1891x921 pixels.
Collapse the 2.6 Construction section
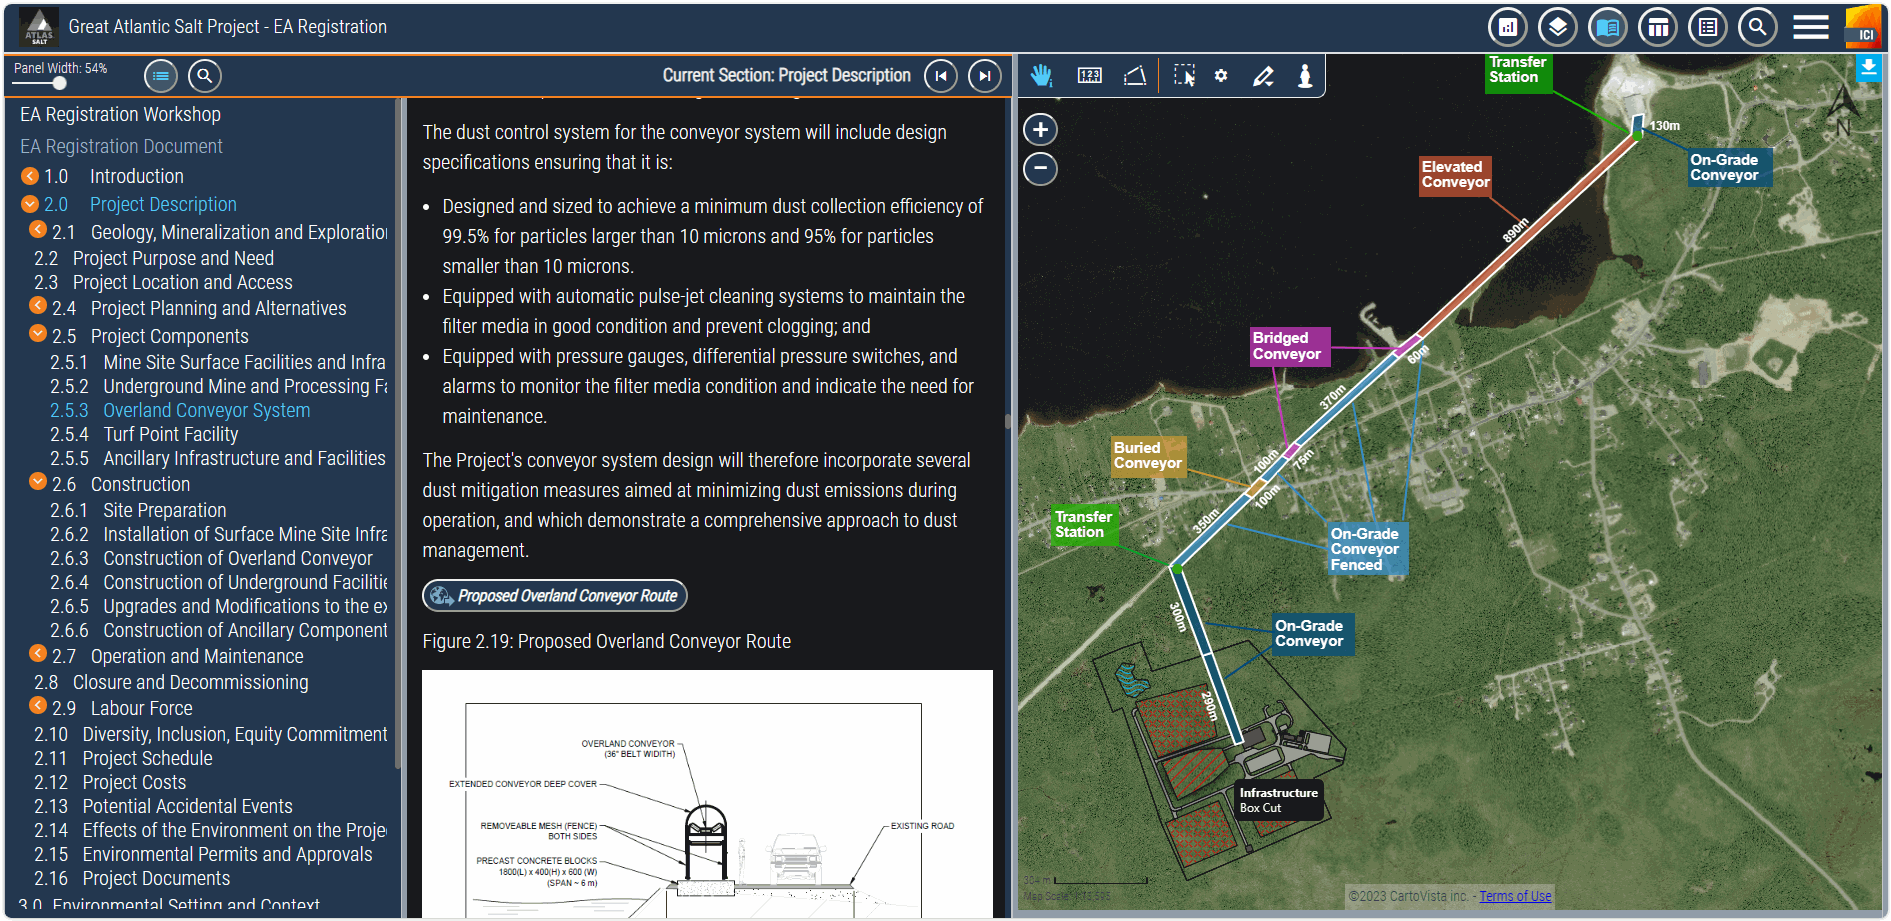38,482
